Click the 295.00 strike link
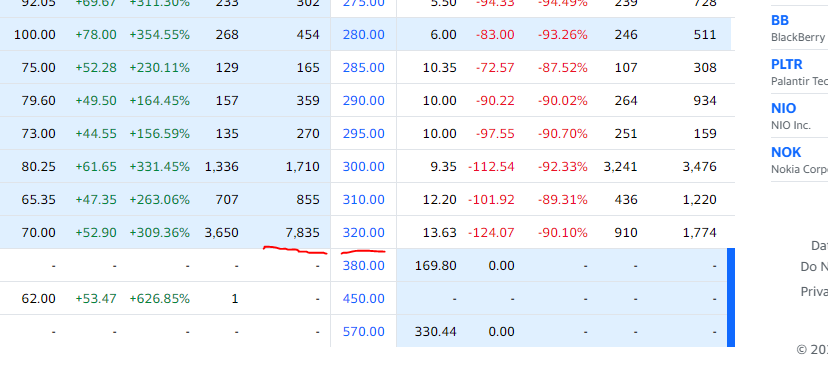The width and height of the screenshot is (828, 371). click(x=363, y=134)
